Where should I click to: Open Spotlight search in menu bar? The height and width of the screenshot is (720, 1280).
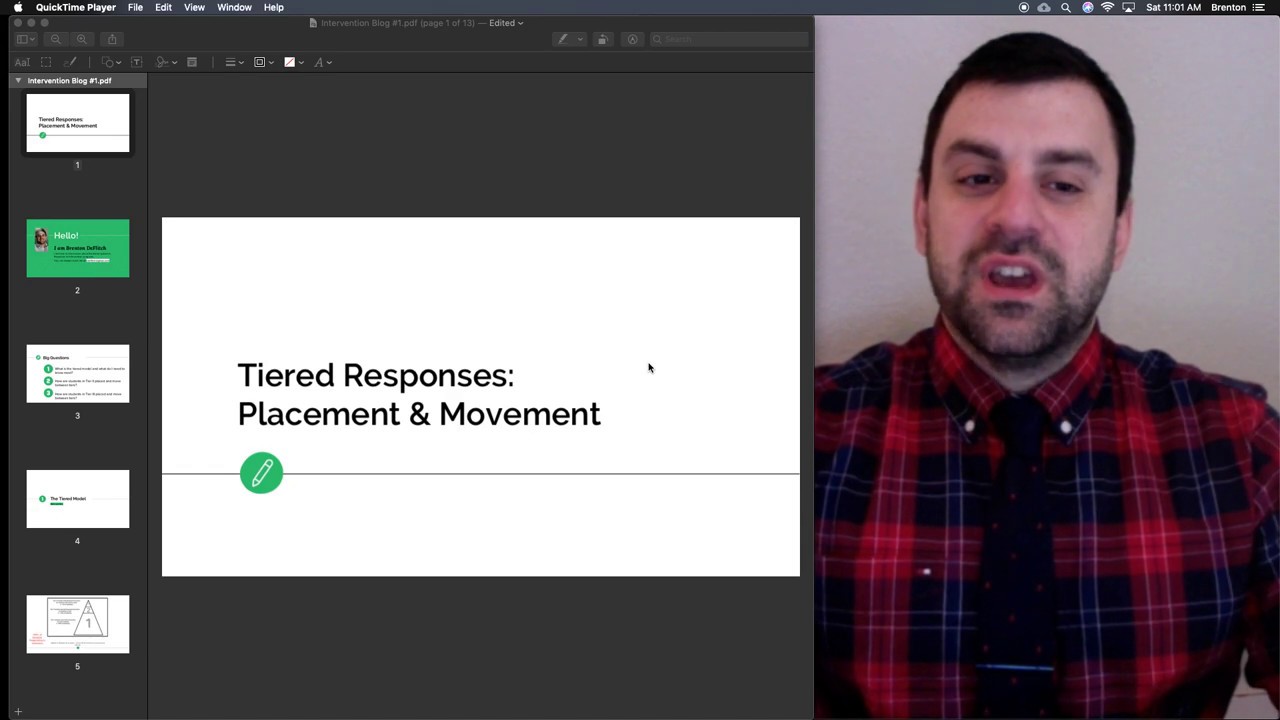(x=1066, y=7)
